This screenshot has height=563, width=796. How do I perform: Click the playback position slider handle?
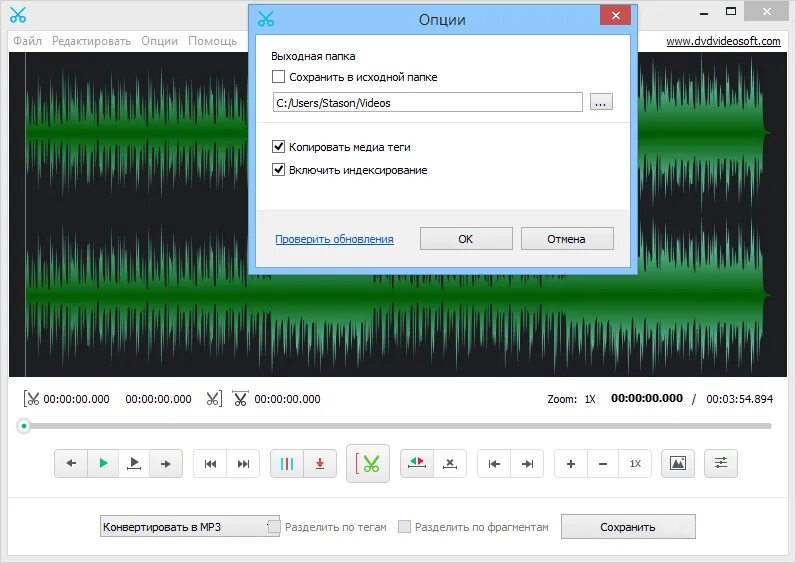24,426
